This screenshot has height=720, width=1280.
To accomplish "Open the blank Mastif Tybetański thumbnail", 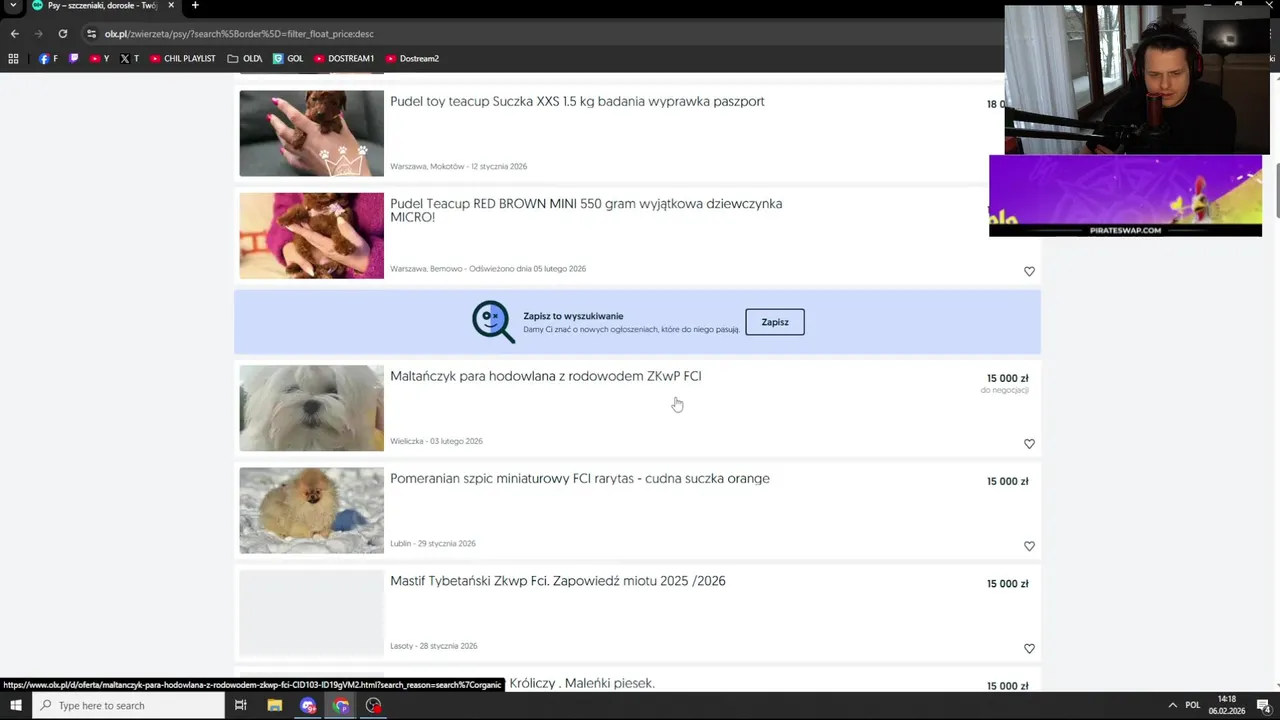I will click(311, 613).
